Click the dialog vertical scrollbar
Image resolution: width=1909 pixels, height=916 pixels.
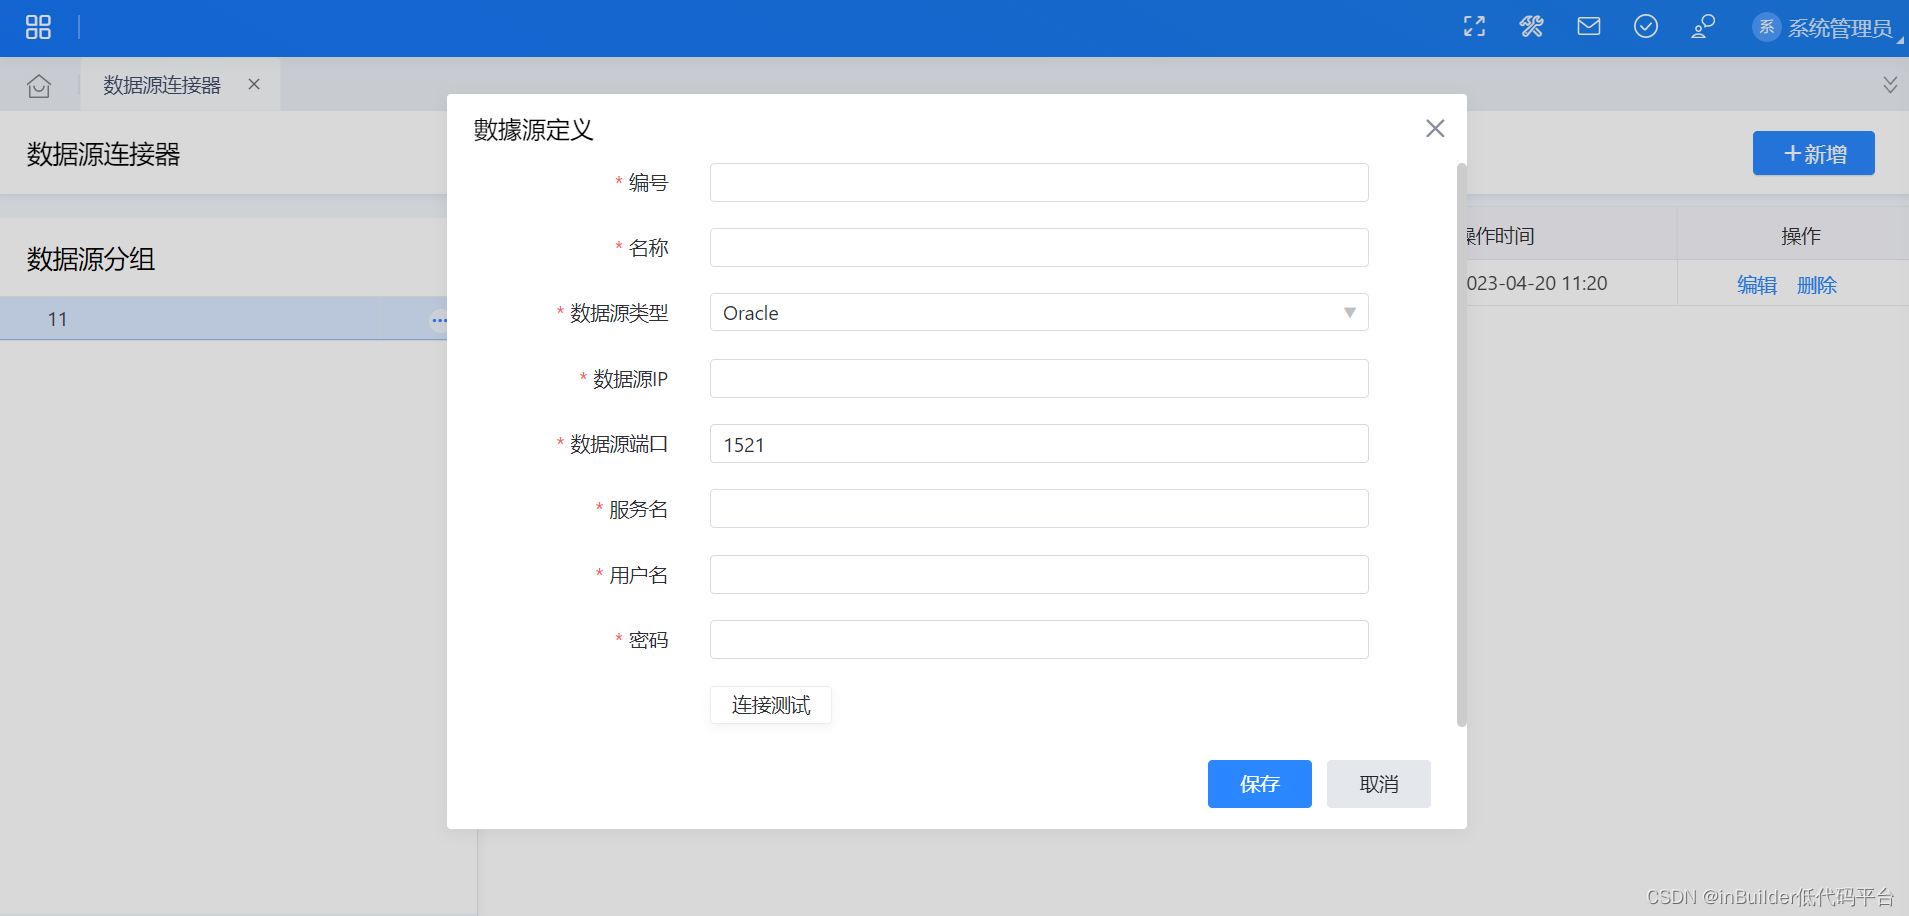point(1462,445)
